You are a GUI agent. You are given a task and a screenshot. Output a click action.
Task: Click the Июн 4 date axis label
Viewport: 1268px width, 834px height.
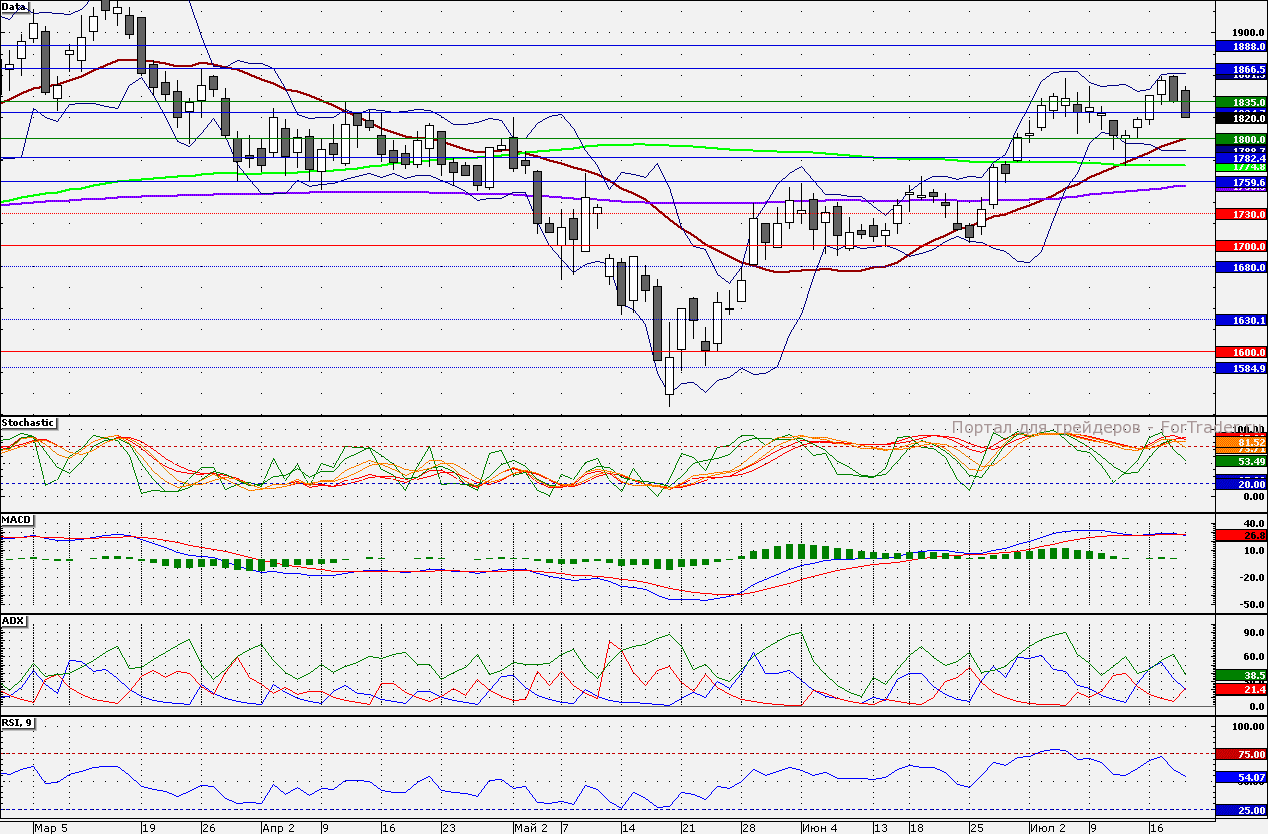coord(819,828)
